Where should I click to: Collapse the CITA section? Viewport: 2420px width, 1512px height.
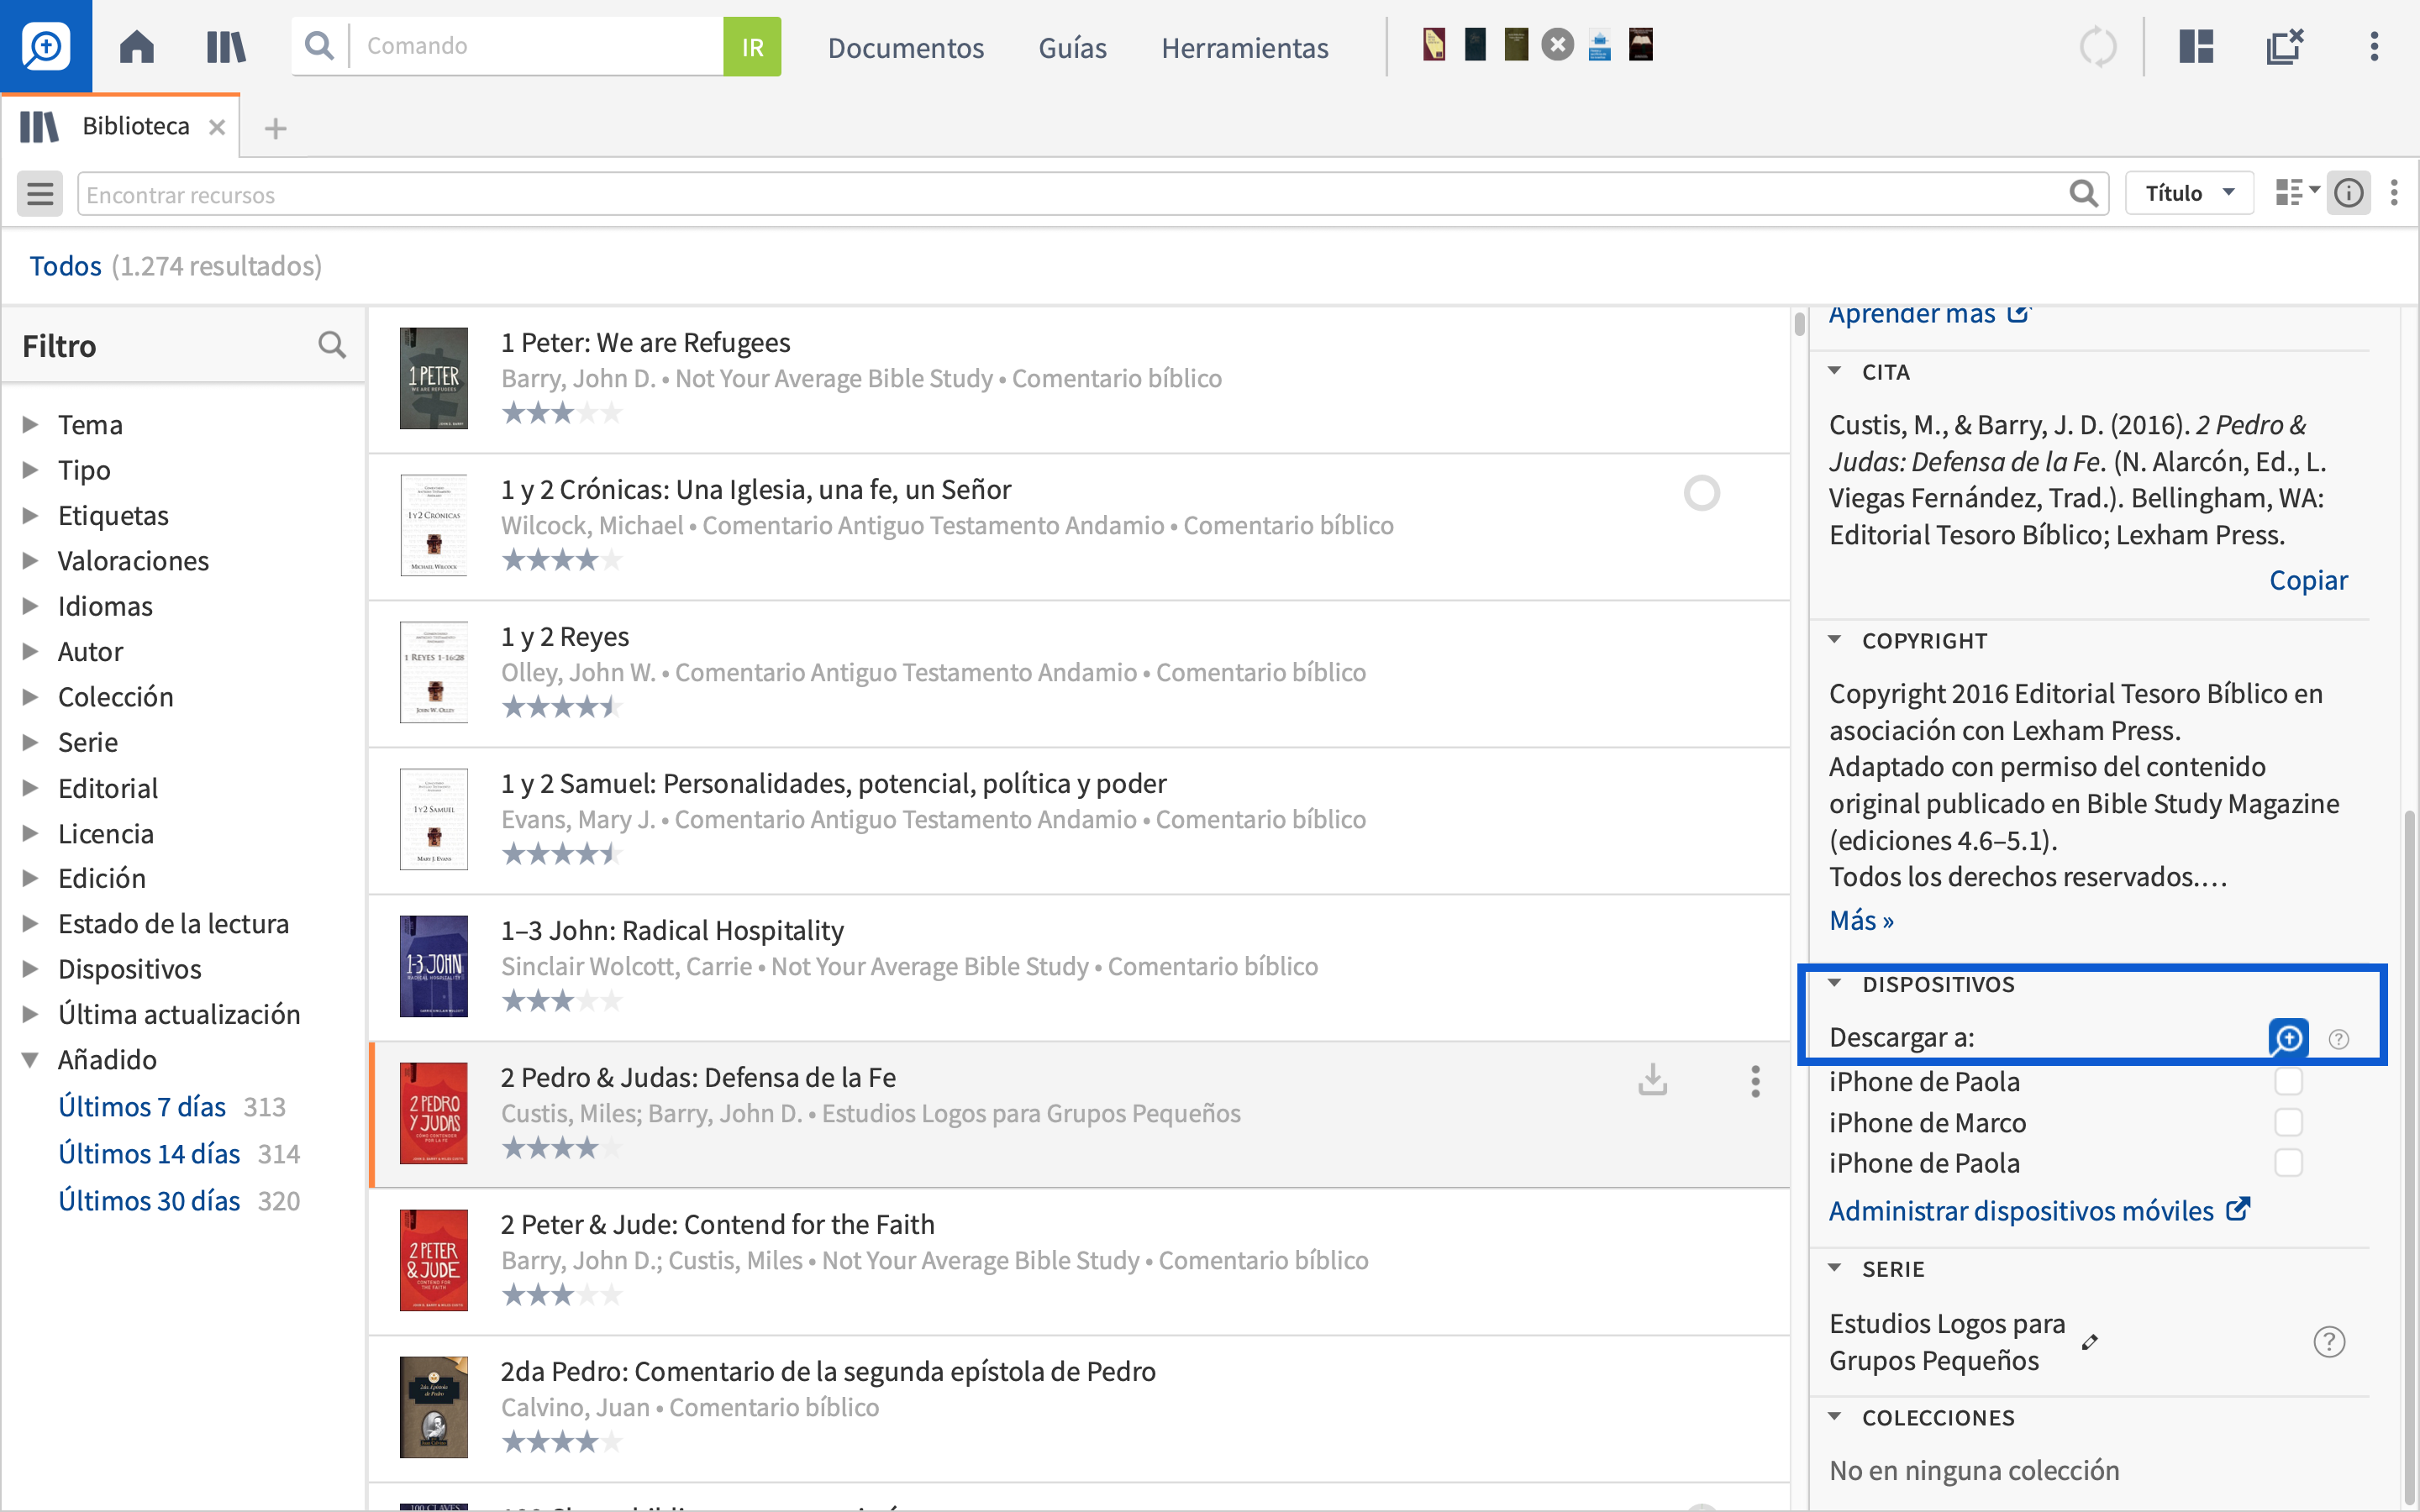(x=1834, y=371)
